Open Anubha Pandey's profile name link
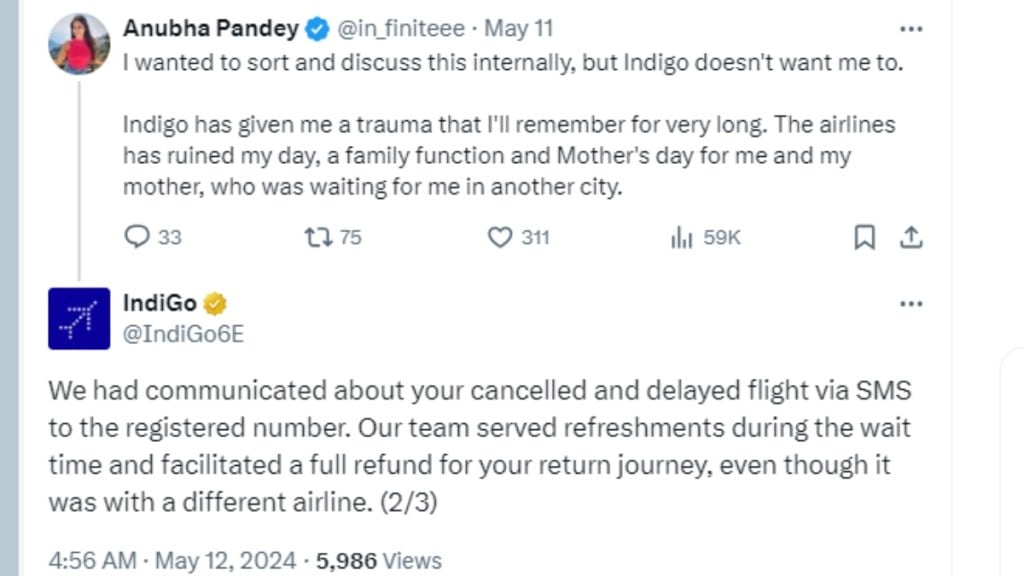1024x576 pixels. [x=211, y=29]
